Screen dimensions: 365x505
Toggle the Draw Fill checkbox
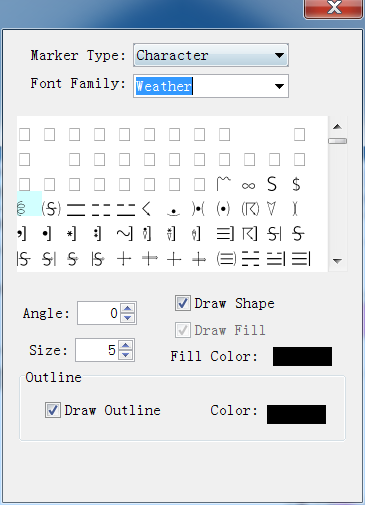click(183, 330)
